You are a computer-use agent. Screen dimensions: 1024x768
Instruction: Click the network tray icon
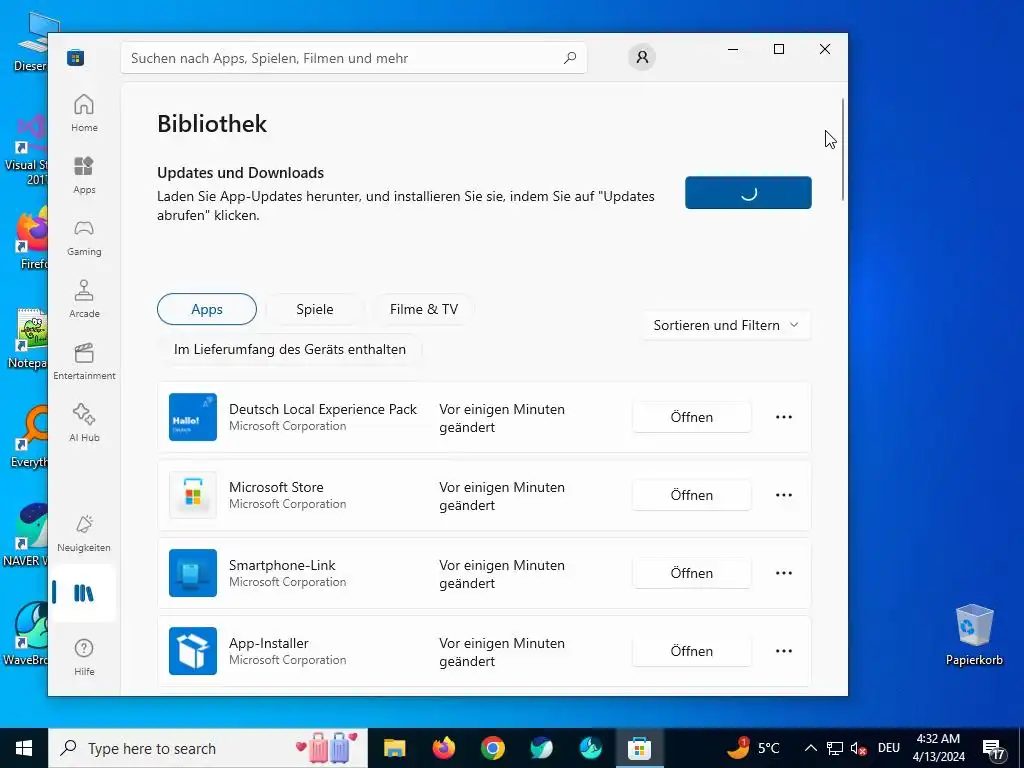coord(835,748)
